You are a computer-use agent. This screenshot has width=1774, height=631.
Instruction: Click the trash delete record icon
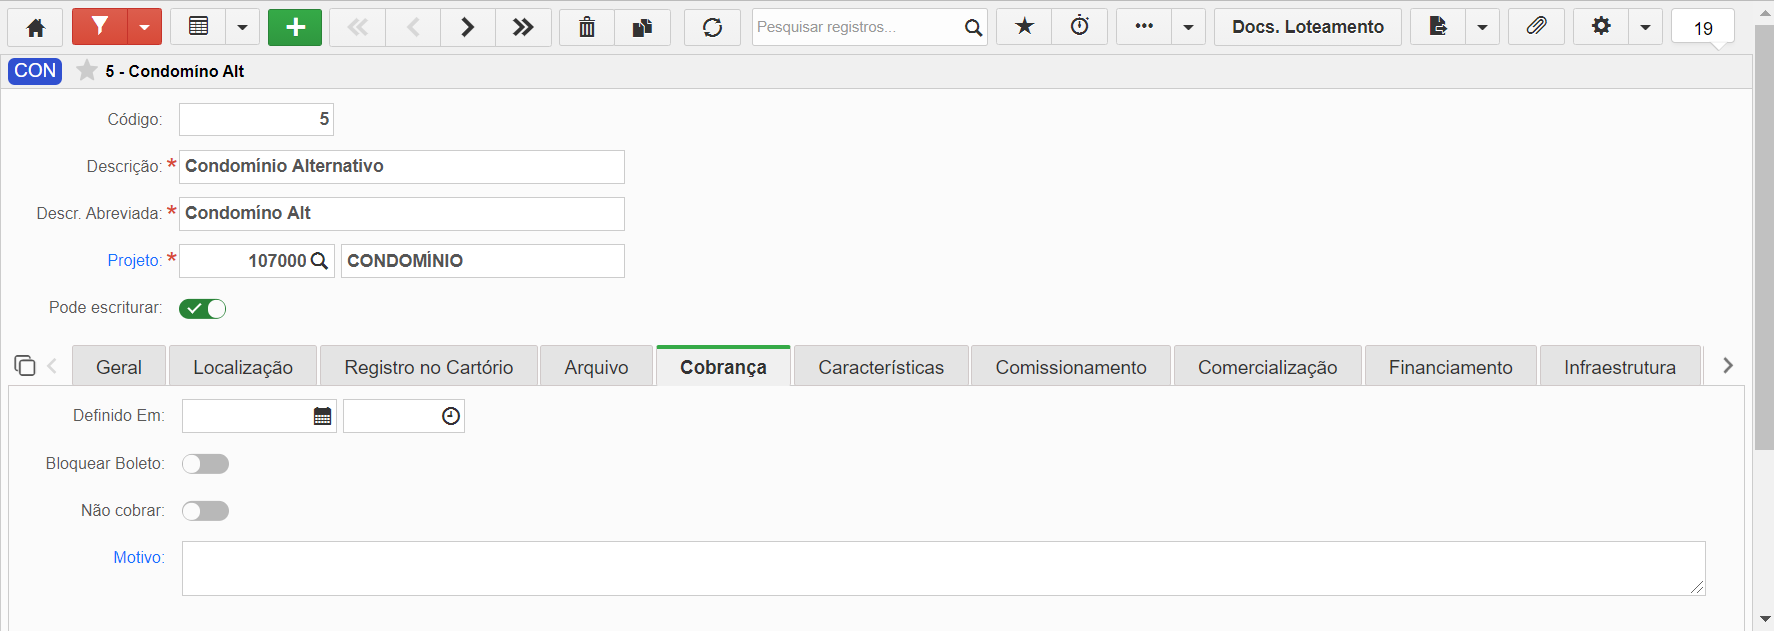click(x=587, y=27)
